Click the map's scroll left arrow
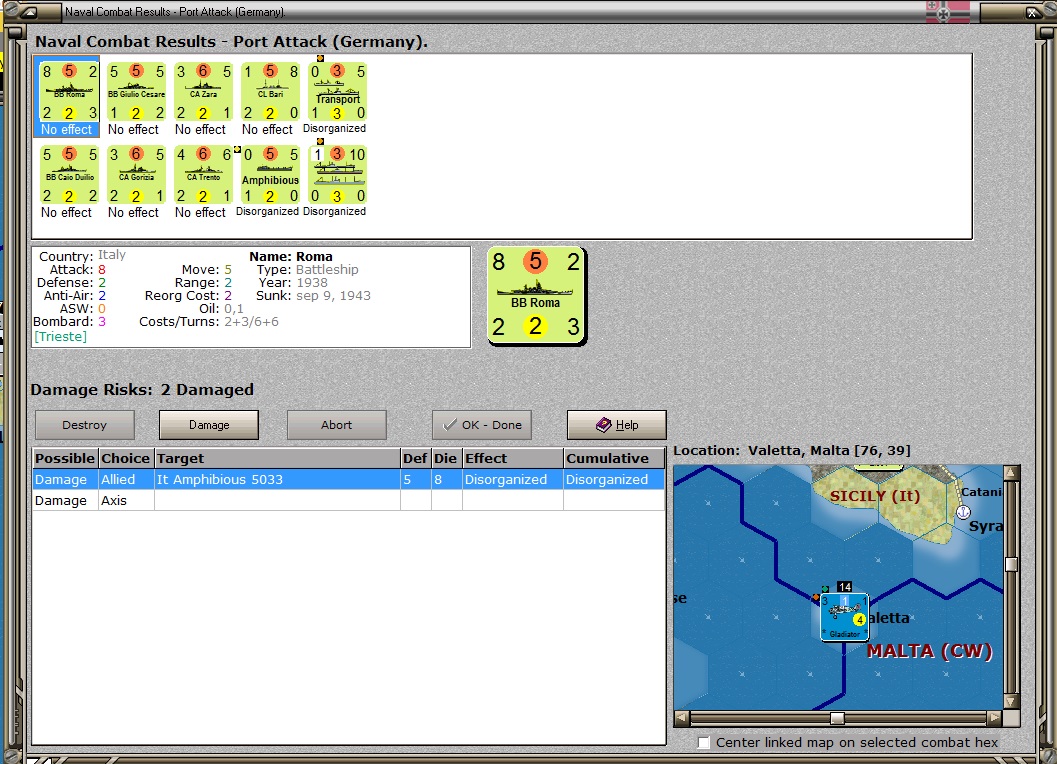 click(x=682, y=718)
